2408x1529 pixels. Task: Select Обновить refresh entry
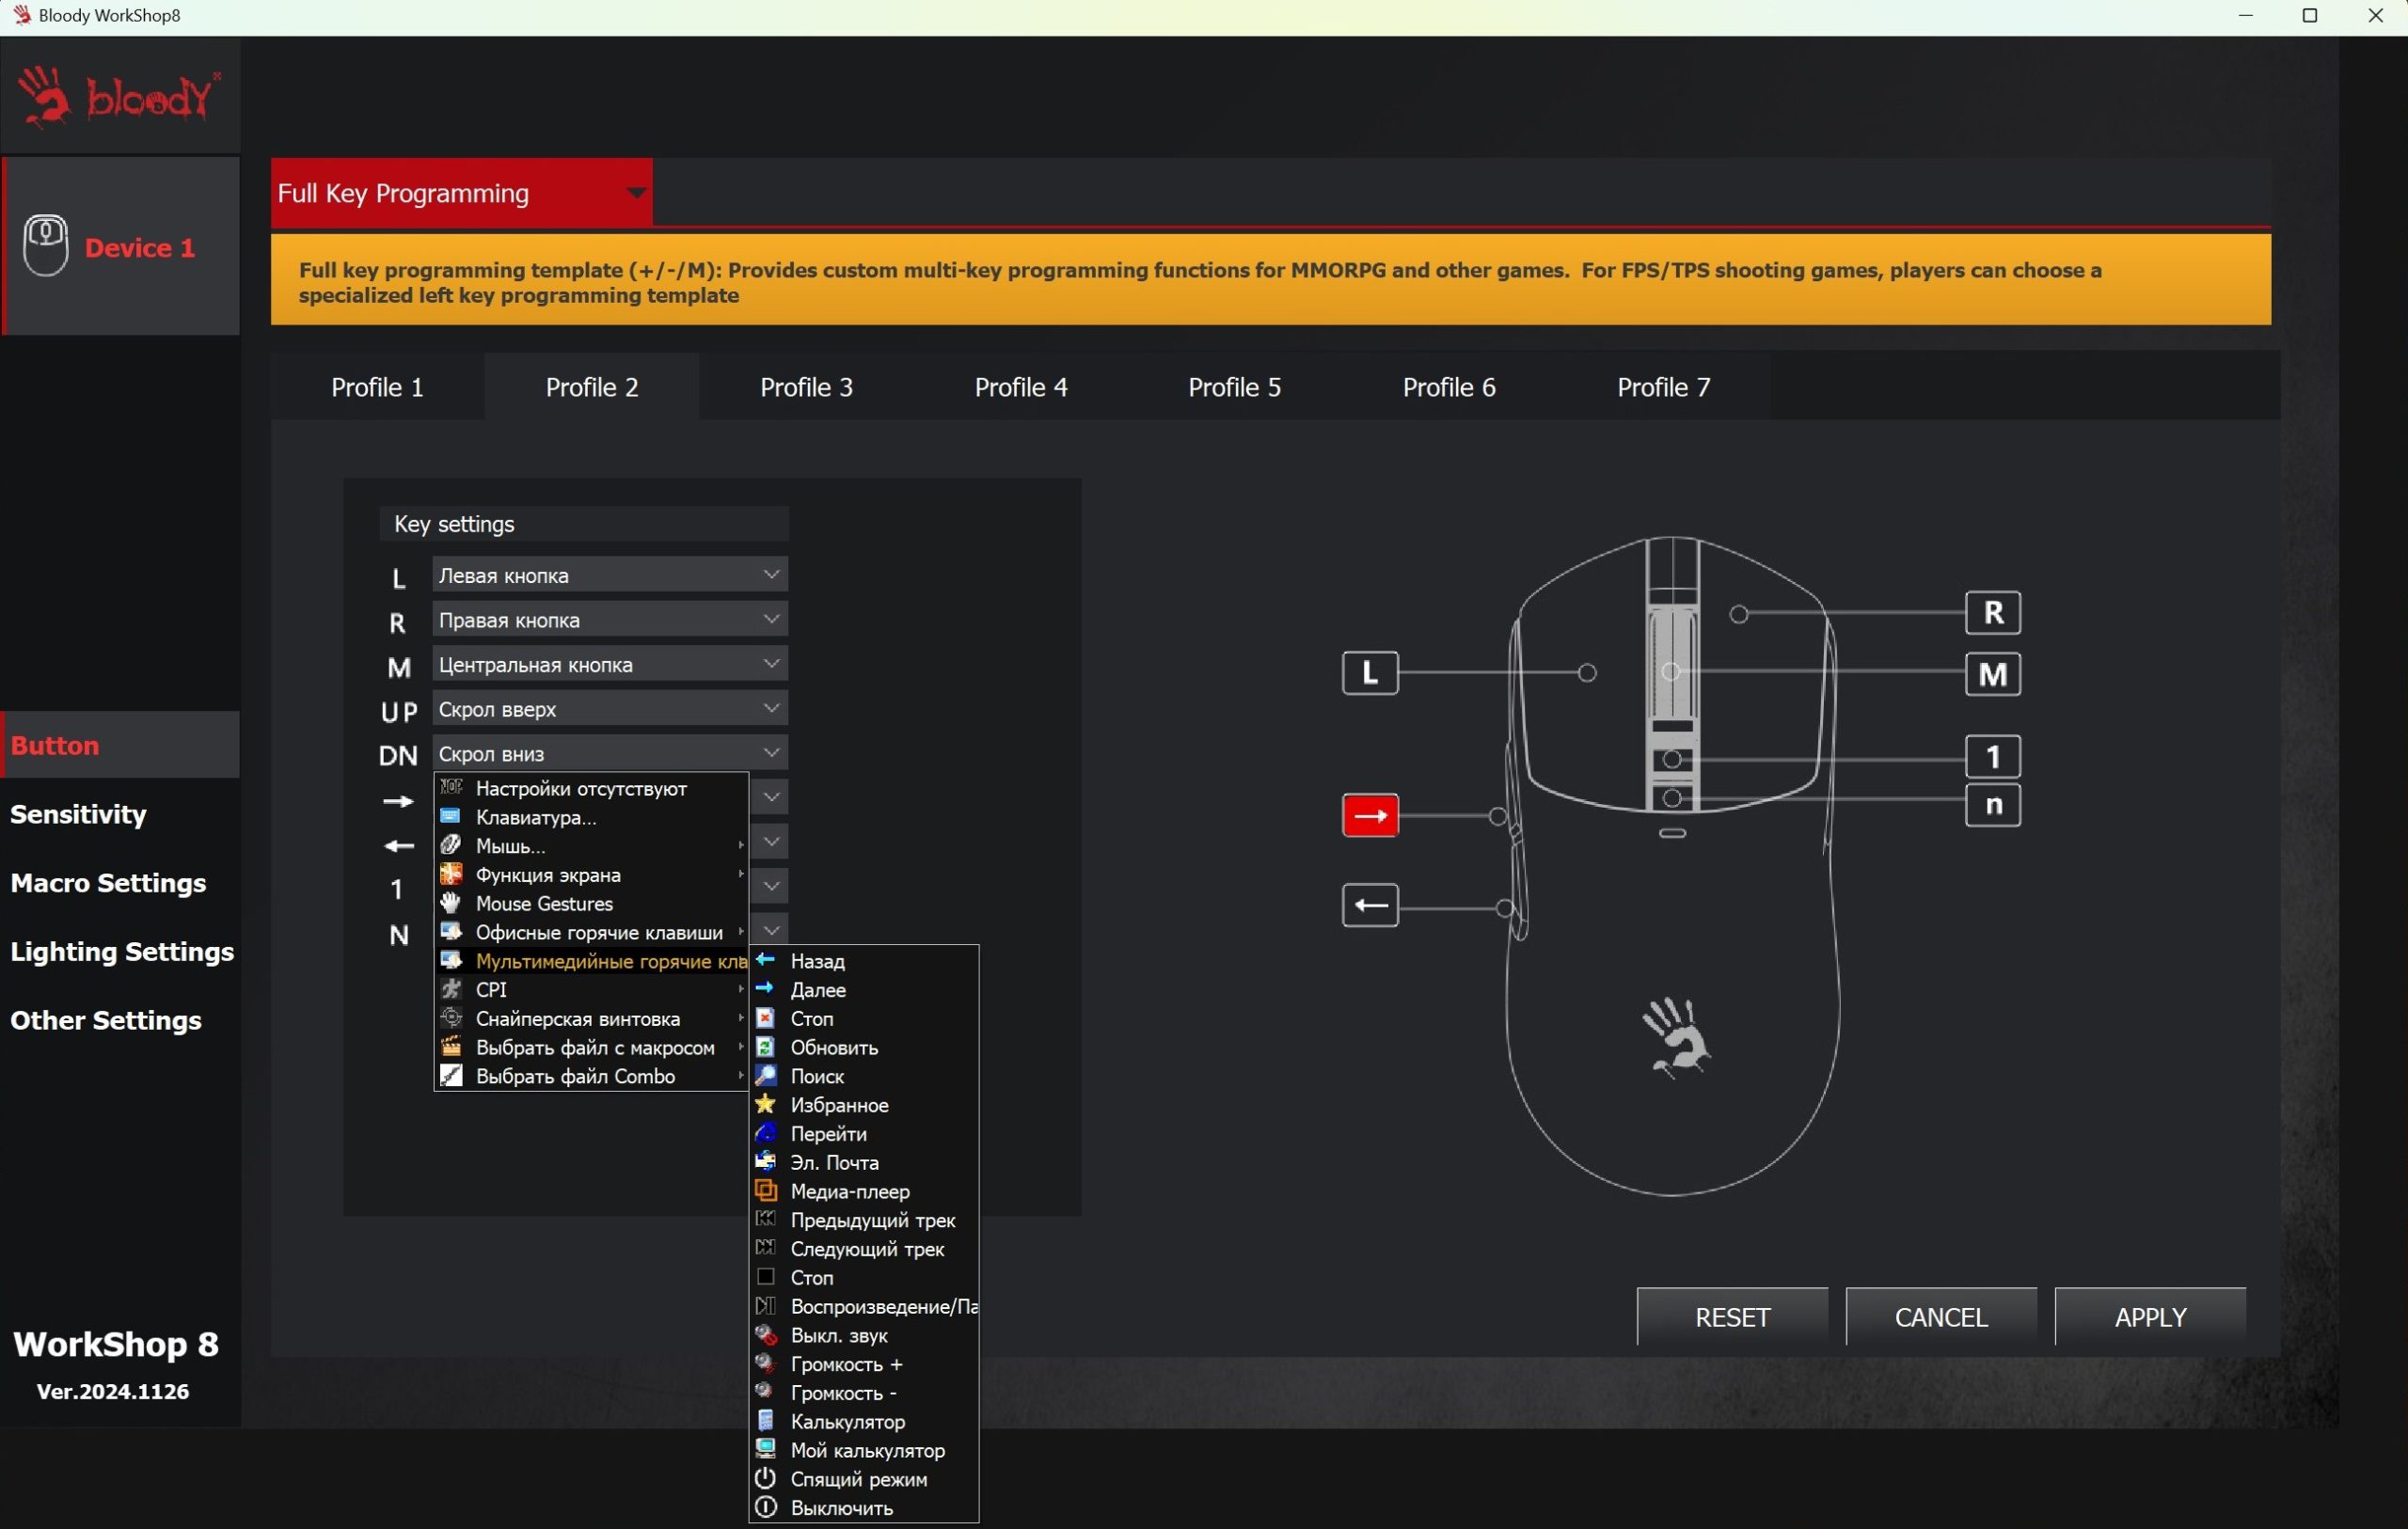coord(863,1048)
